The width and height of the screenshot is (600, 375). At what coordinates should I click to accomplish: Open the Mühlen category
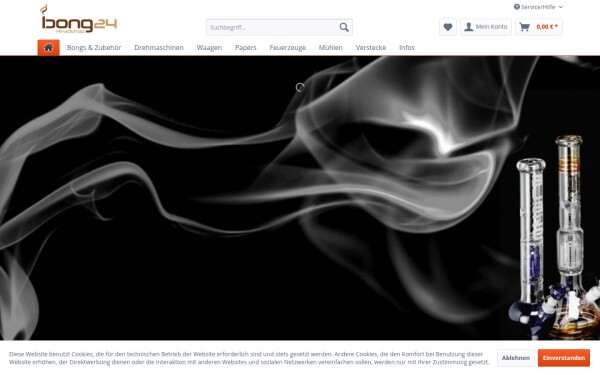pos(331,47)
